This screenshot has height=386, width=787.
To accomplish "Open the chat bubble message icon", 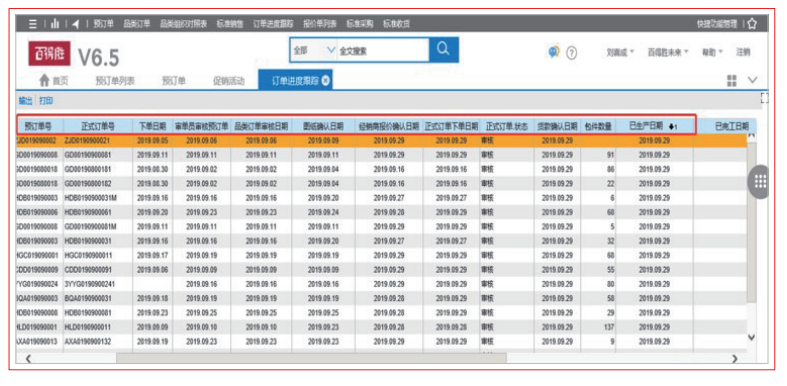I will click(554, 52).
